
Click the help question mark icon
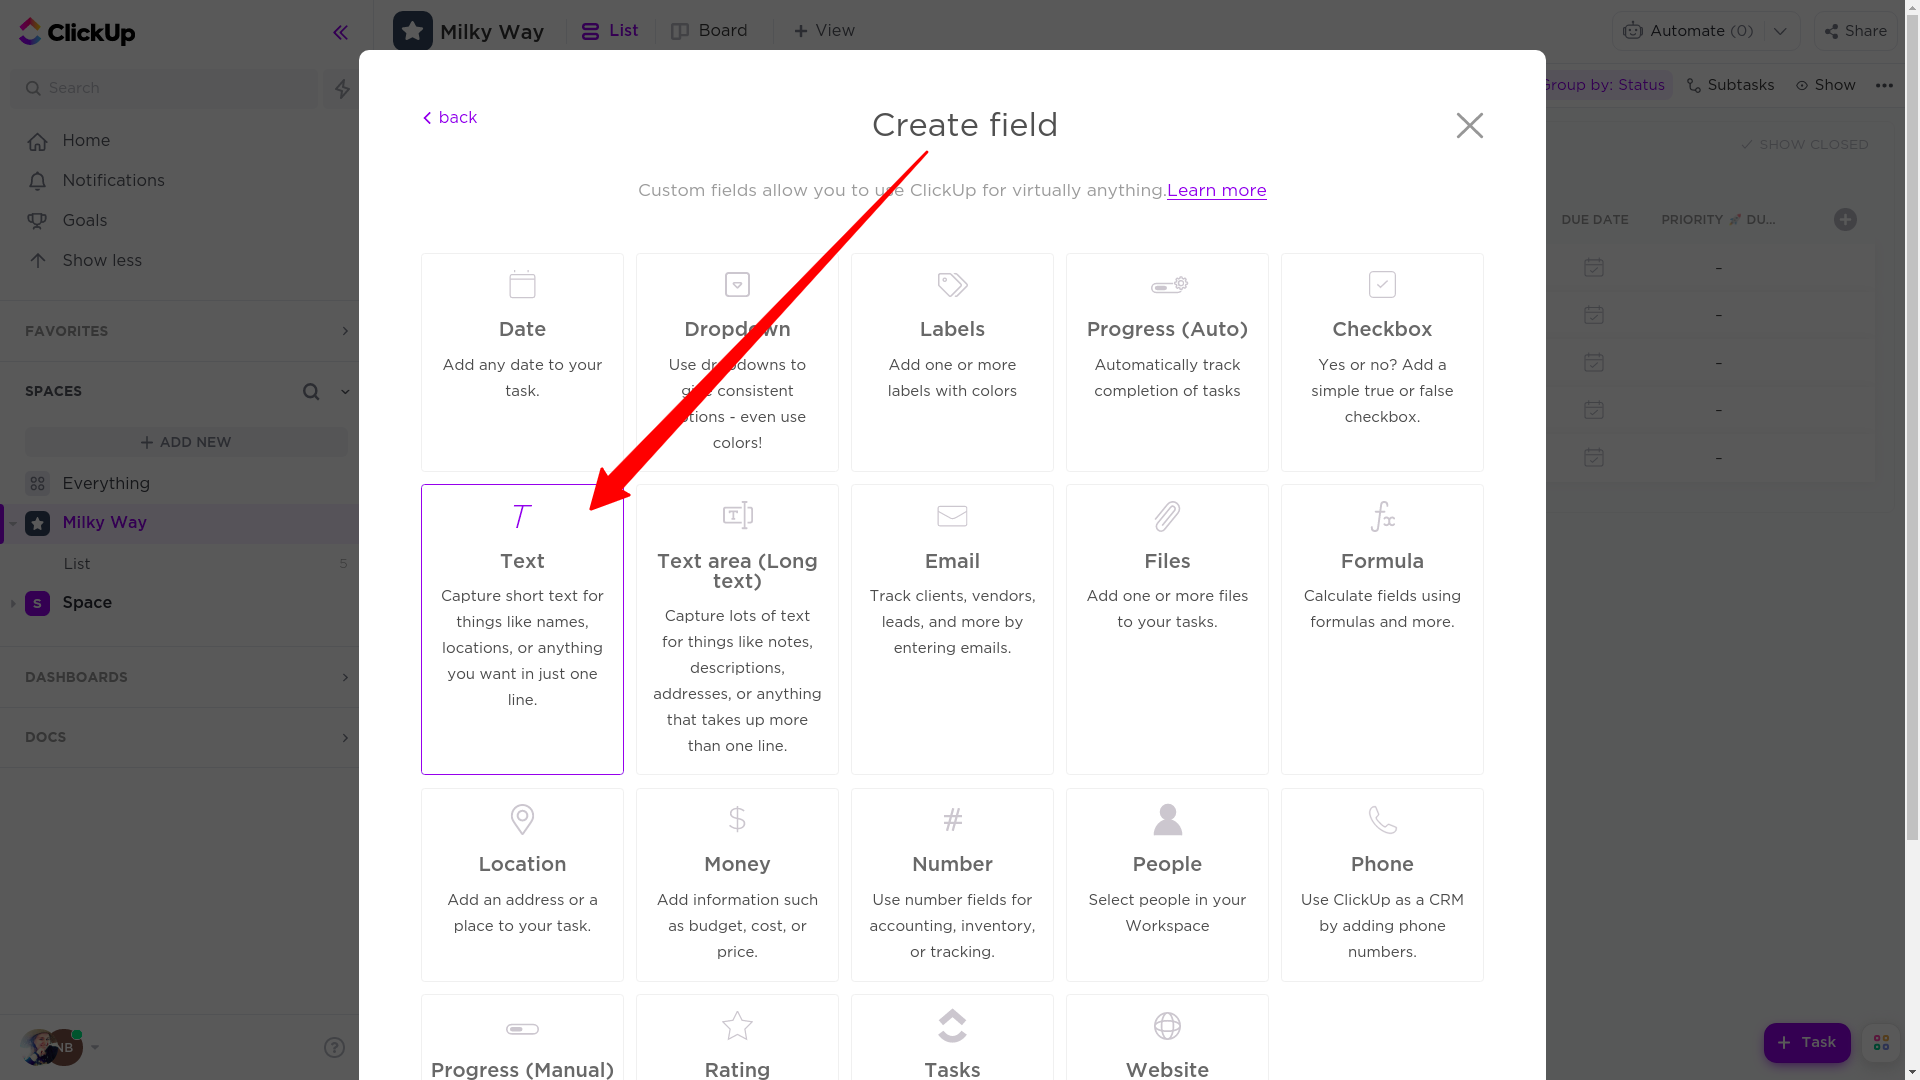(x=334, y=1047)
